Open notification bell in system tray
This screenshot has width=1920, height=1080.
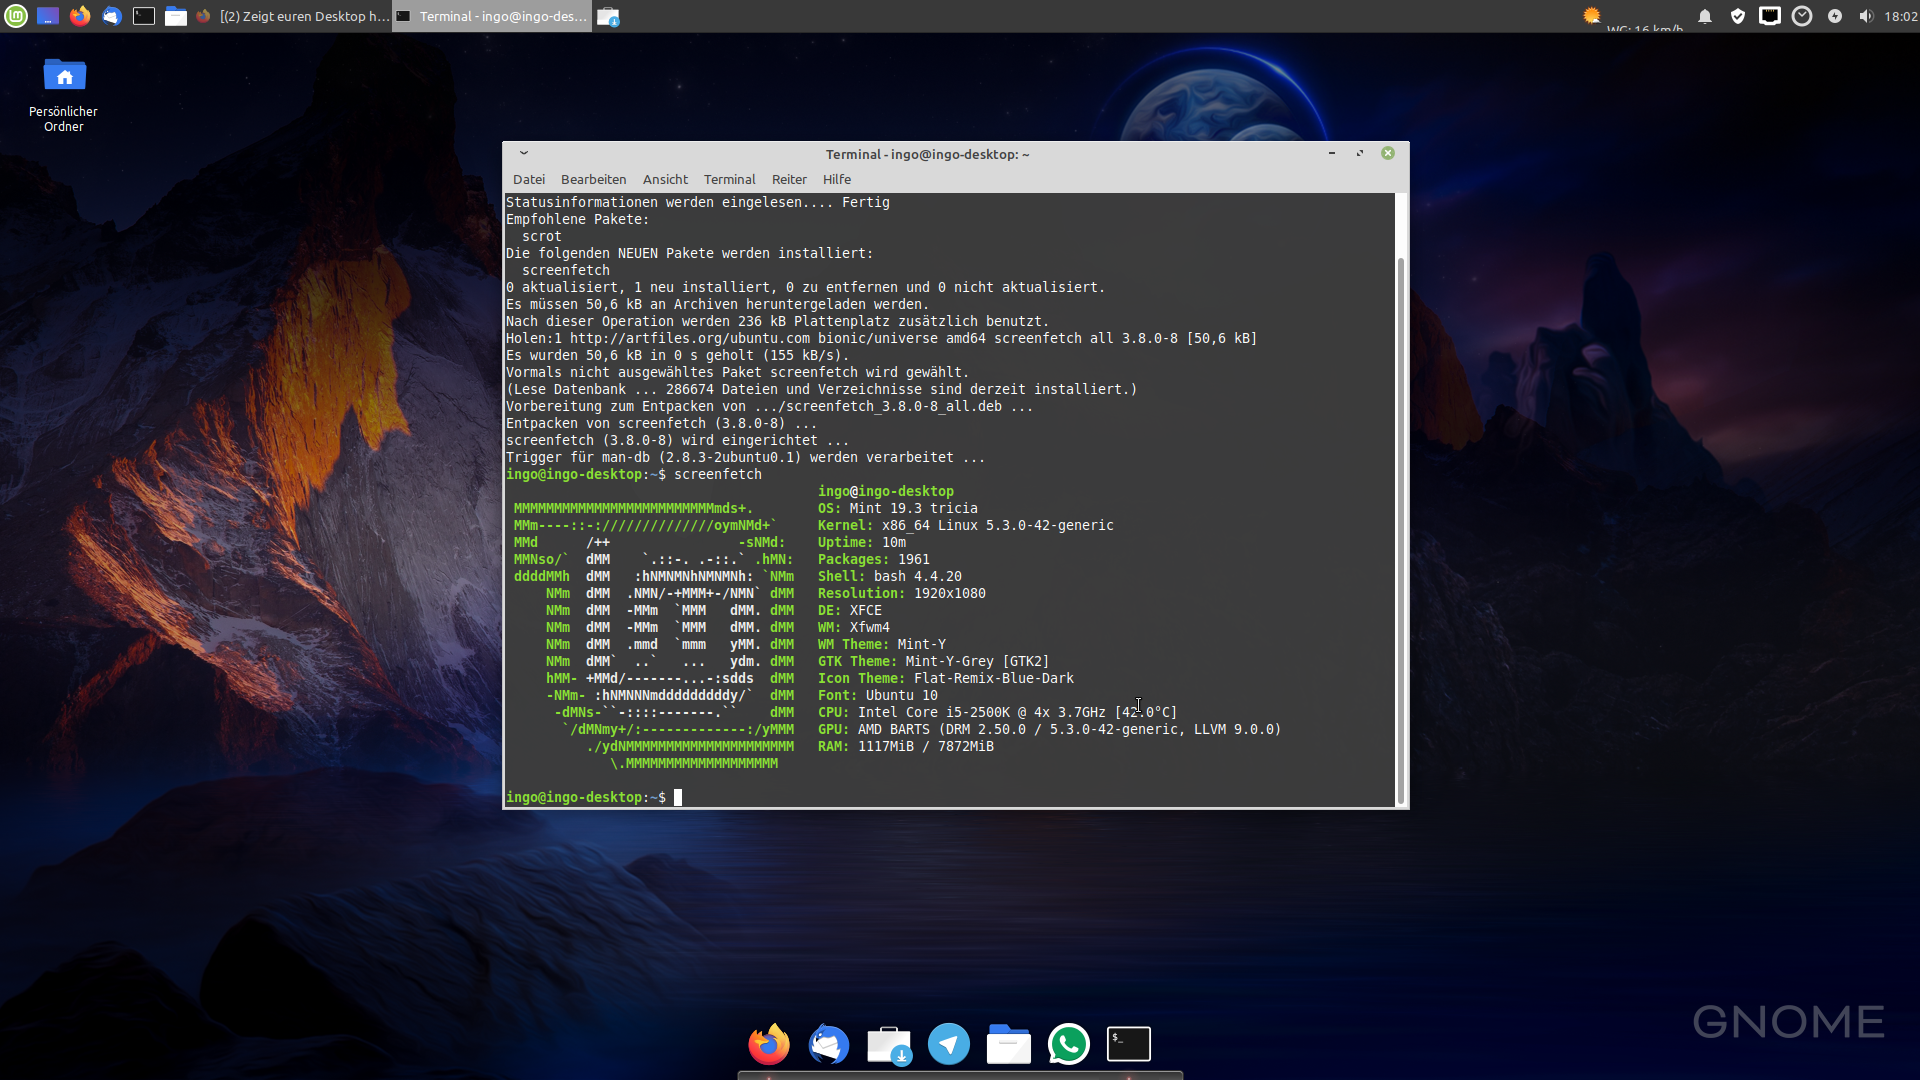pyautogui.click(x=1705, y=16)
